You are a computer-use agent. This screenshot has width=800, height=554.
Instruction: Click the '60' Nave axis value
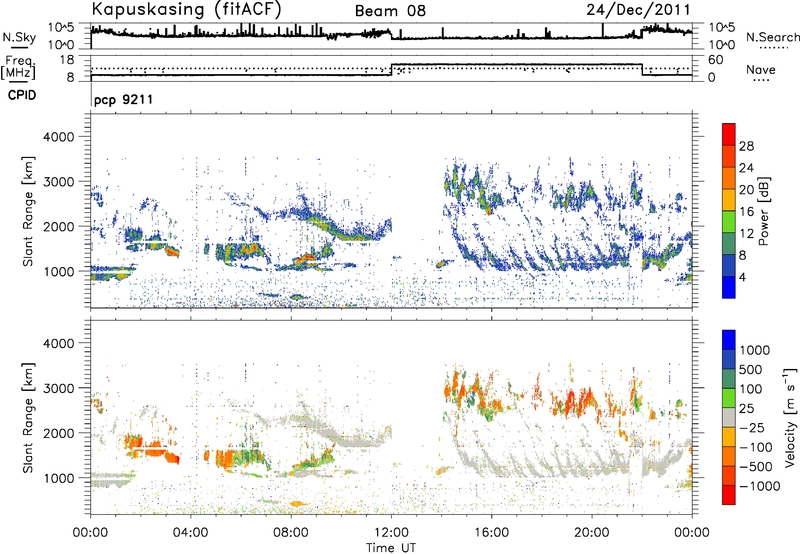point(715,60)
